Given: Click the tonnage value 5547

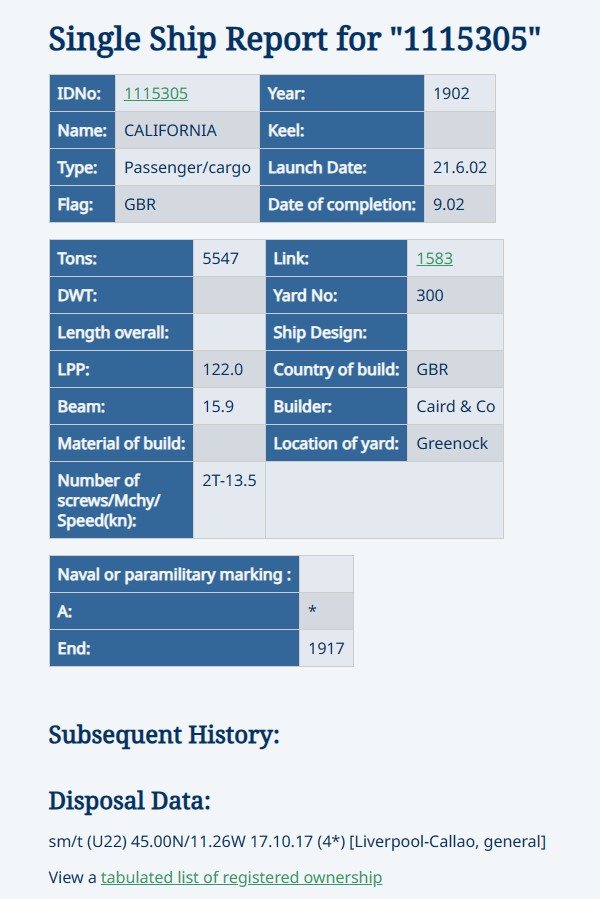Looking at the screenshot, I should click(221, 258).
